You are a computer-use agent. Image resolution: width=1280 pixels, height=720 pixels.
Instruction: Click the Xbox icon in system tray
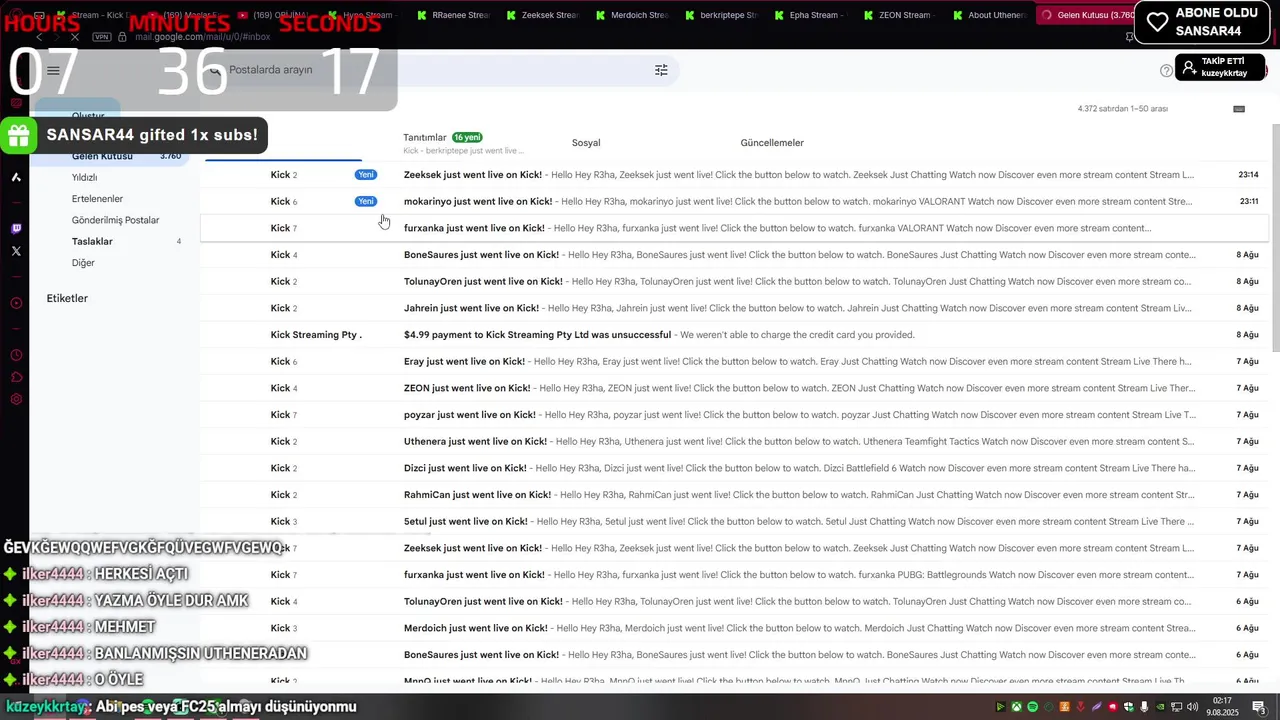pyautogui.click(x=1016, y=707)
